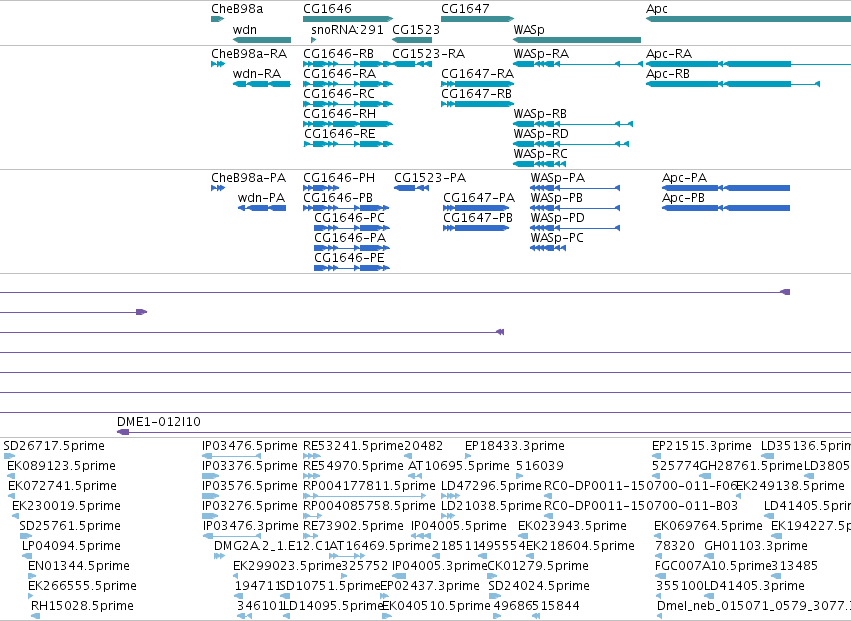Select transcript WASp-RA
The height and width of the screenshot is (621, 851).
coord(578,64)
